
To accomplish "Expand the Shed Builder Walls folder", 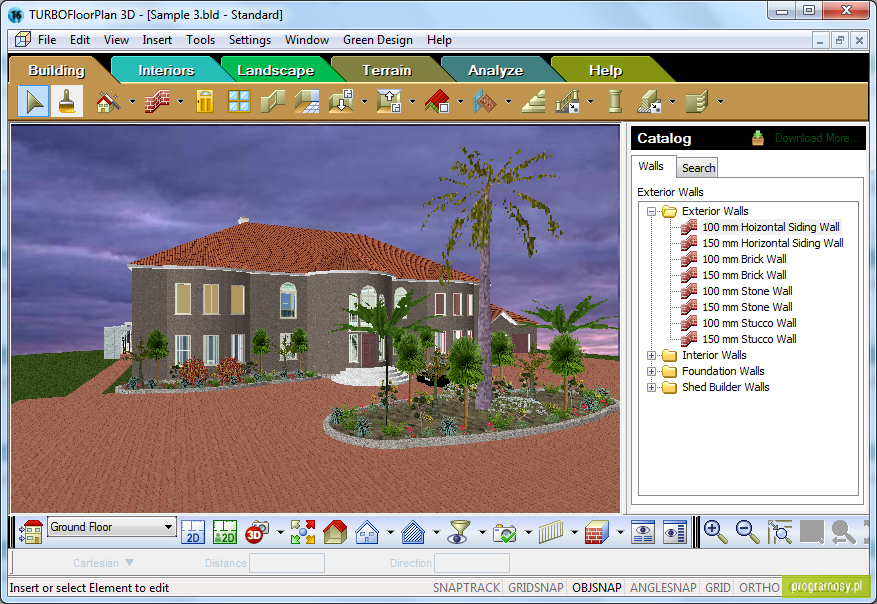I will point(651,388).
